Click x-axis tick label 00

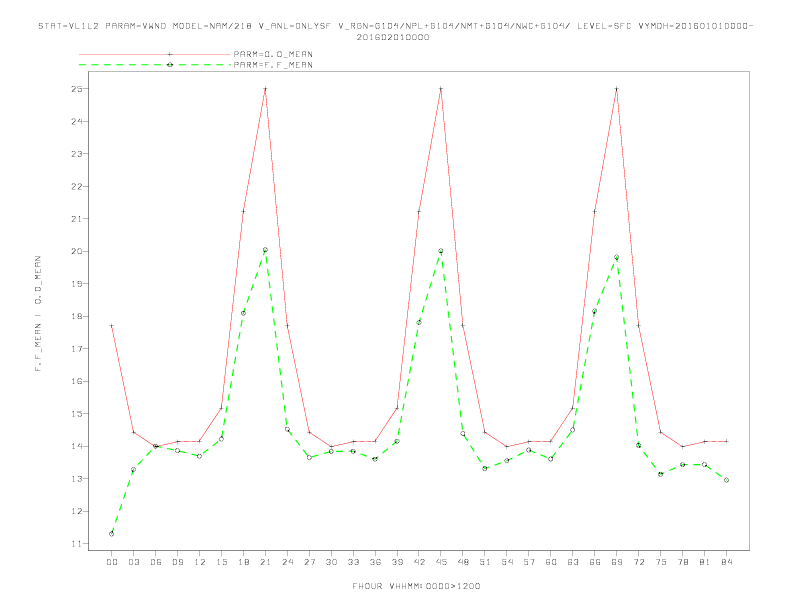[x=112, y=562]
